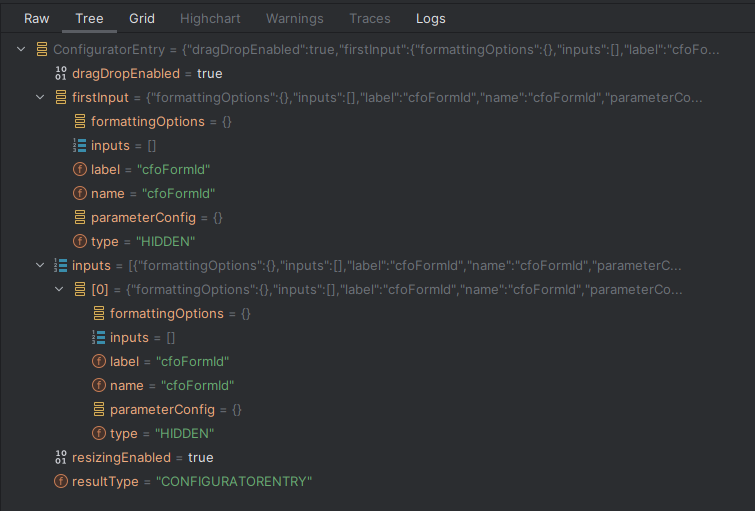Viewport: 755px width, 511px height.
Task: Switch to the Logs tab
Action: click(430, 18)
